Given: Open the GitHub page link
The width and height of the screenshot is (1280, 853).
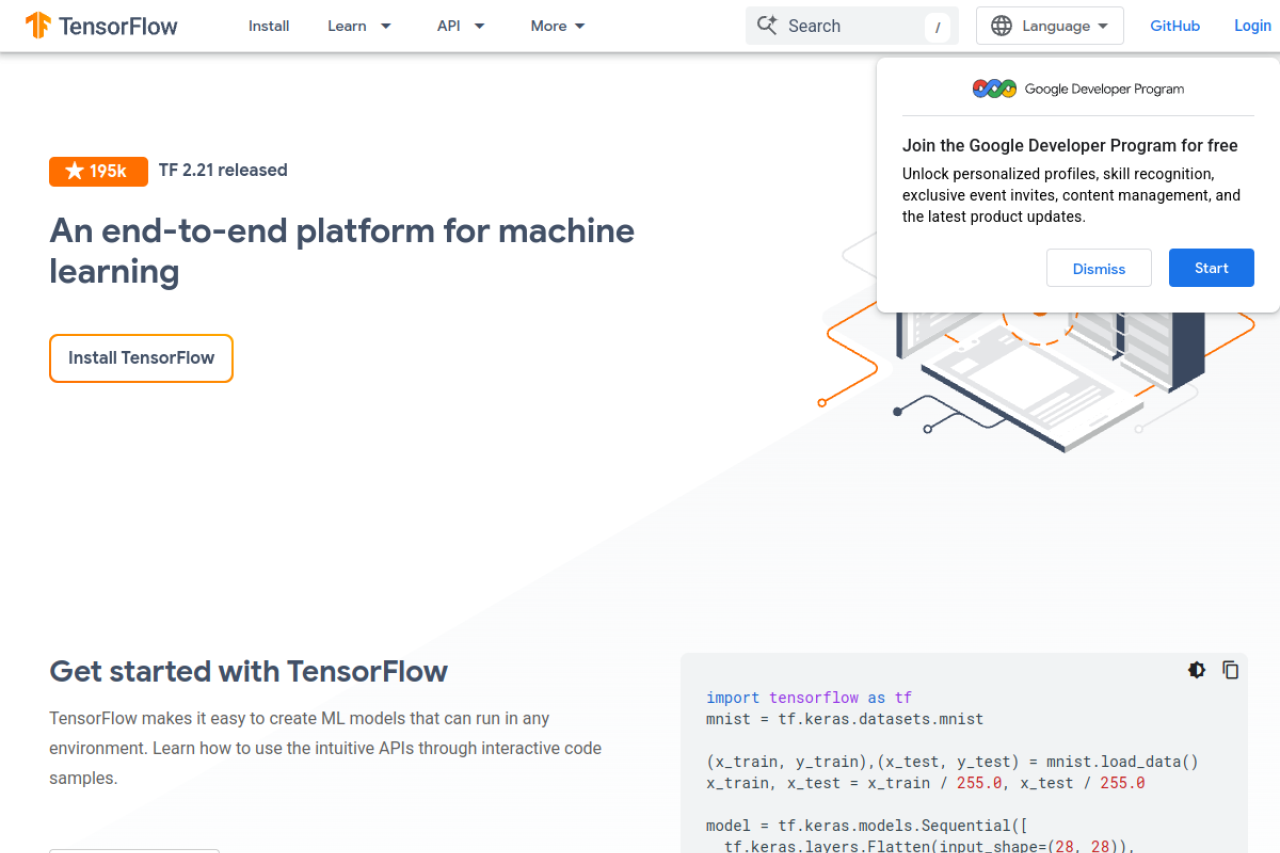Looking at the screenshot, I should click(1175, 25).
